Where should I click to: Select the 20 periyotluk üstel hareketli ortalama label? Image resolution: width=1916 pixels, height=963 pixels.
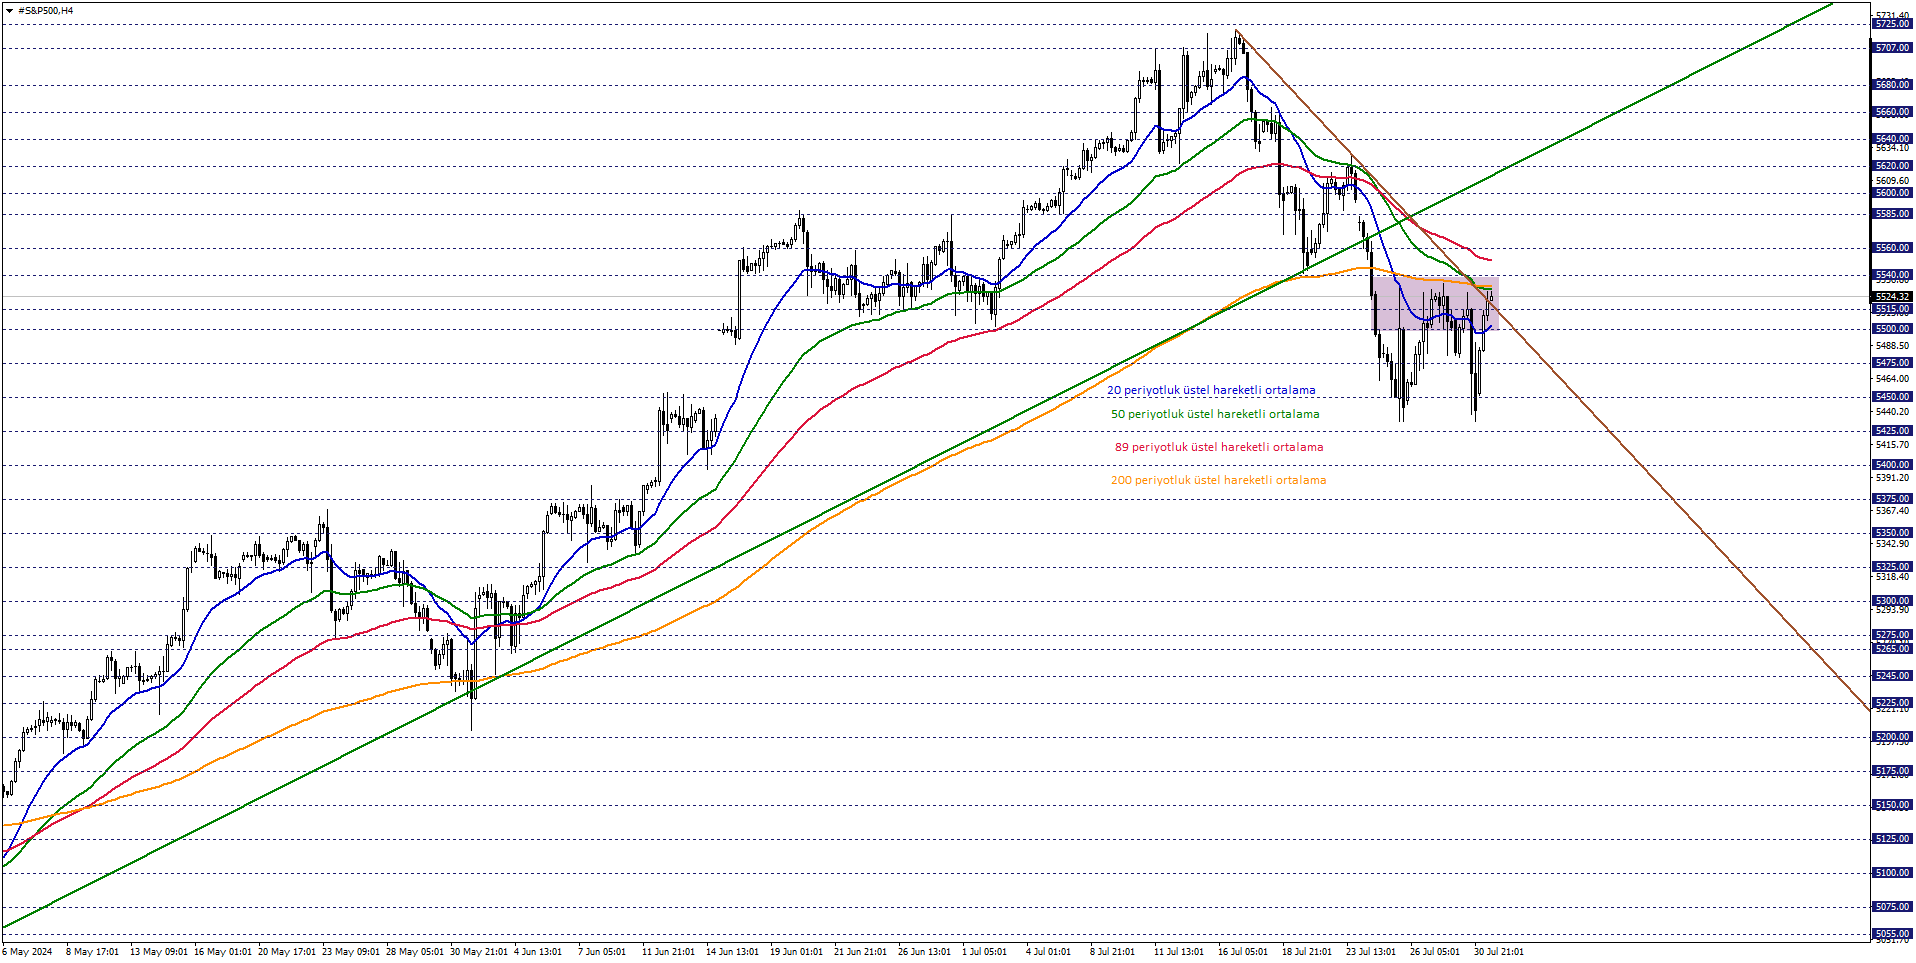(x=1211, y=390)
